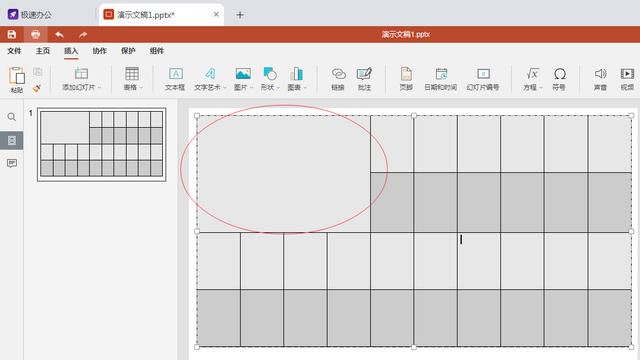The image size is (640, 360).
Task: Undo the last action
Action: point(59,35)
